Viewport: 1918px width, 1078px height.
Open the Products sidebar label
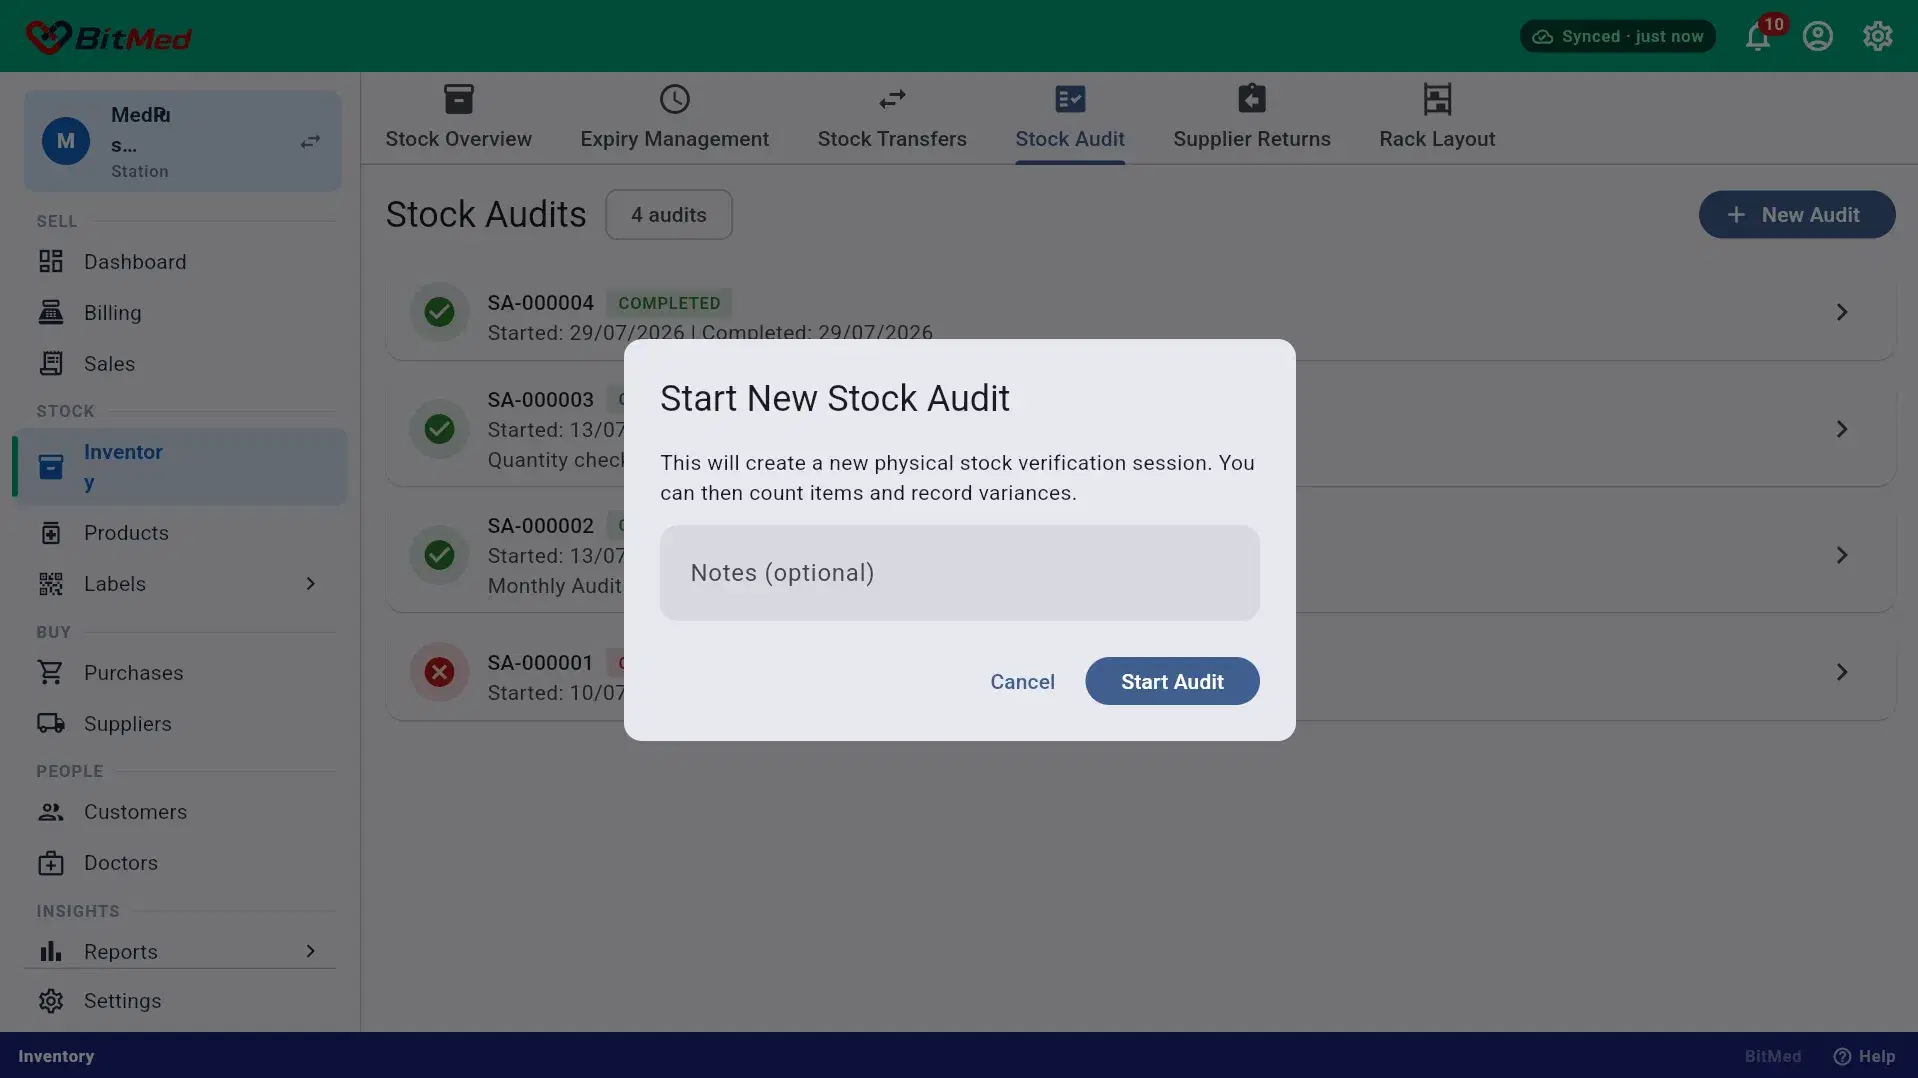pos(126,533)
